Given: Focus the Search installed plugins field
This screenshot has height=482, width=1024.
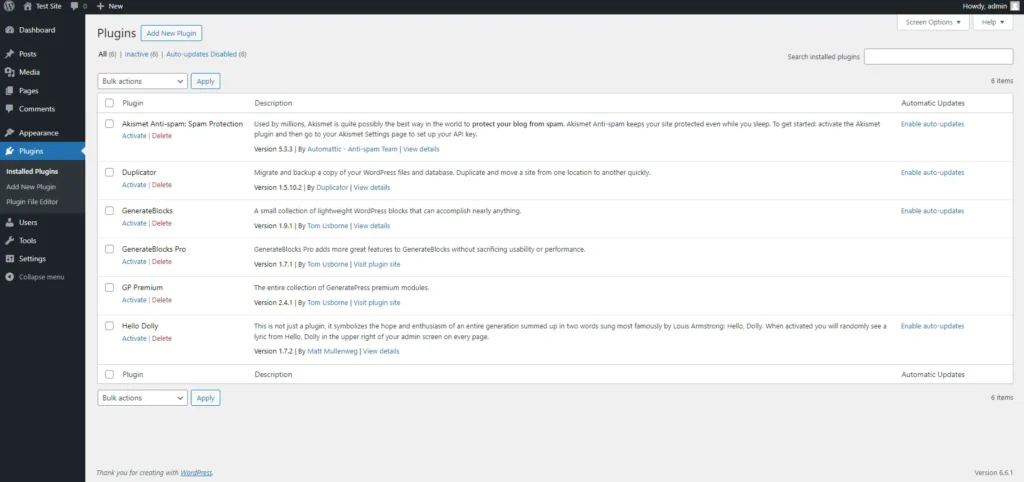Looking at the screenshot, I should coord(938,57).
